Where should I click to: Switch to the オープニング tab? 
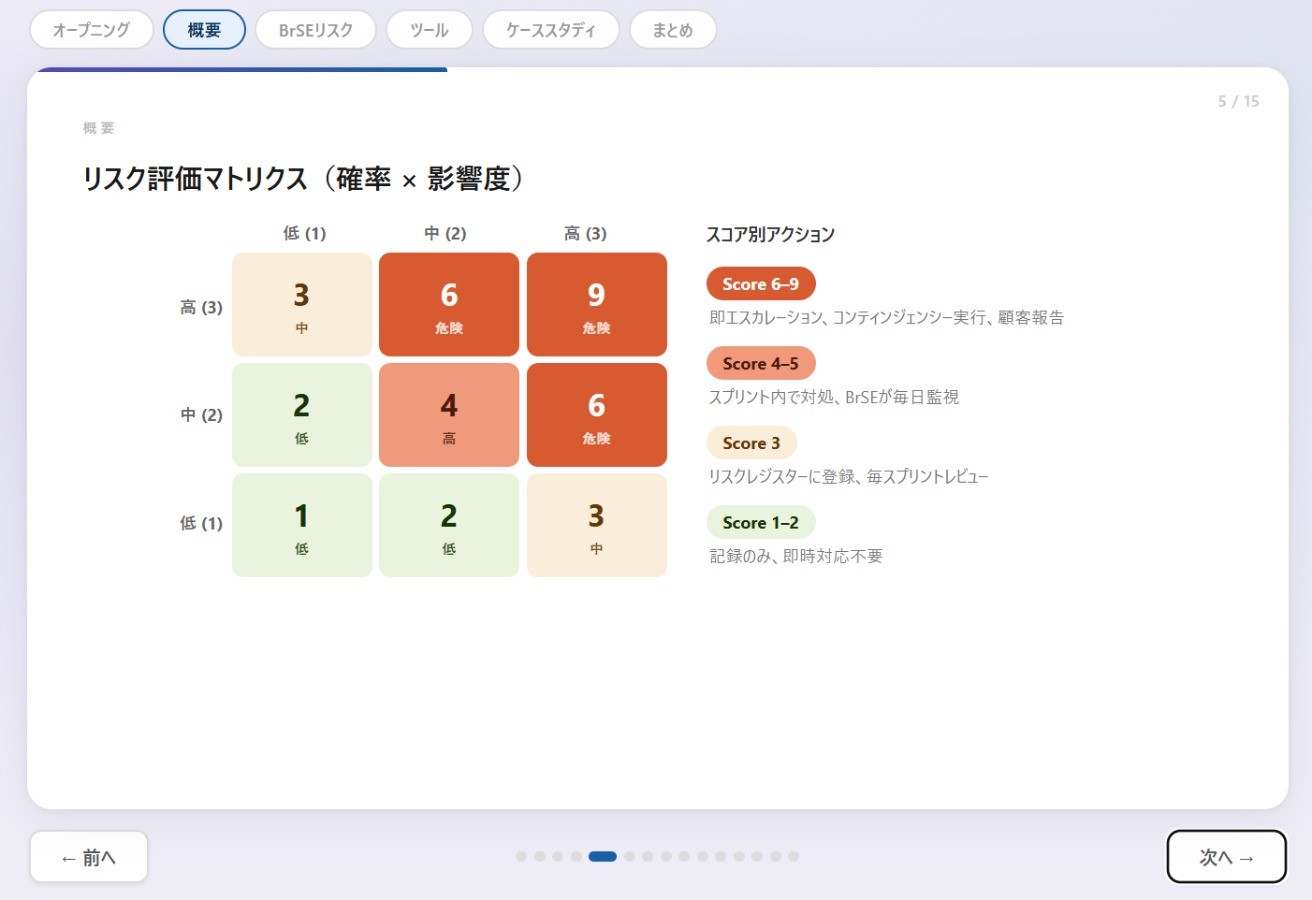click(x=91, y=30)
